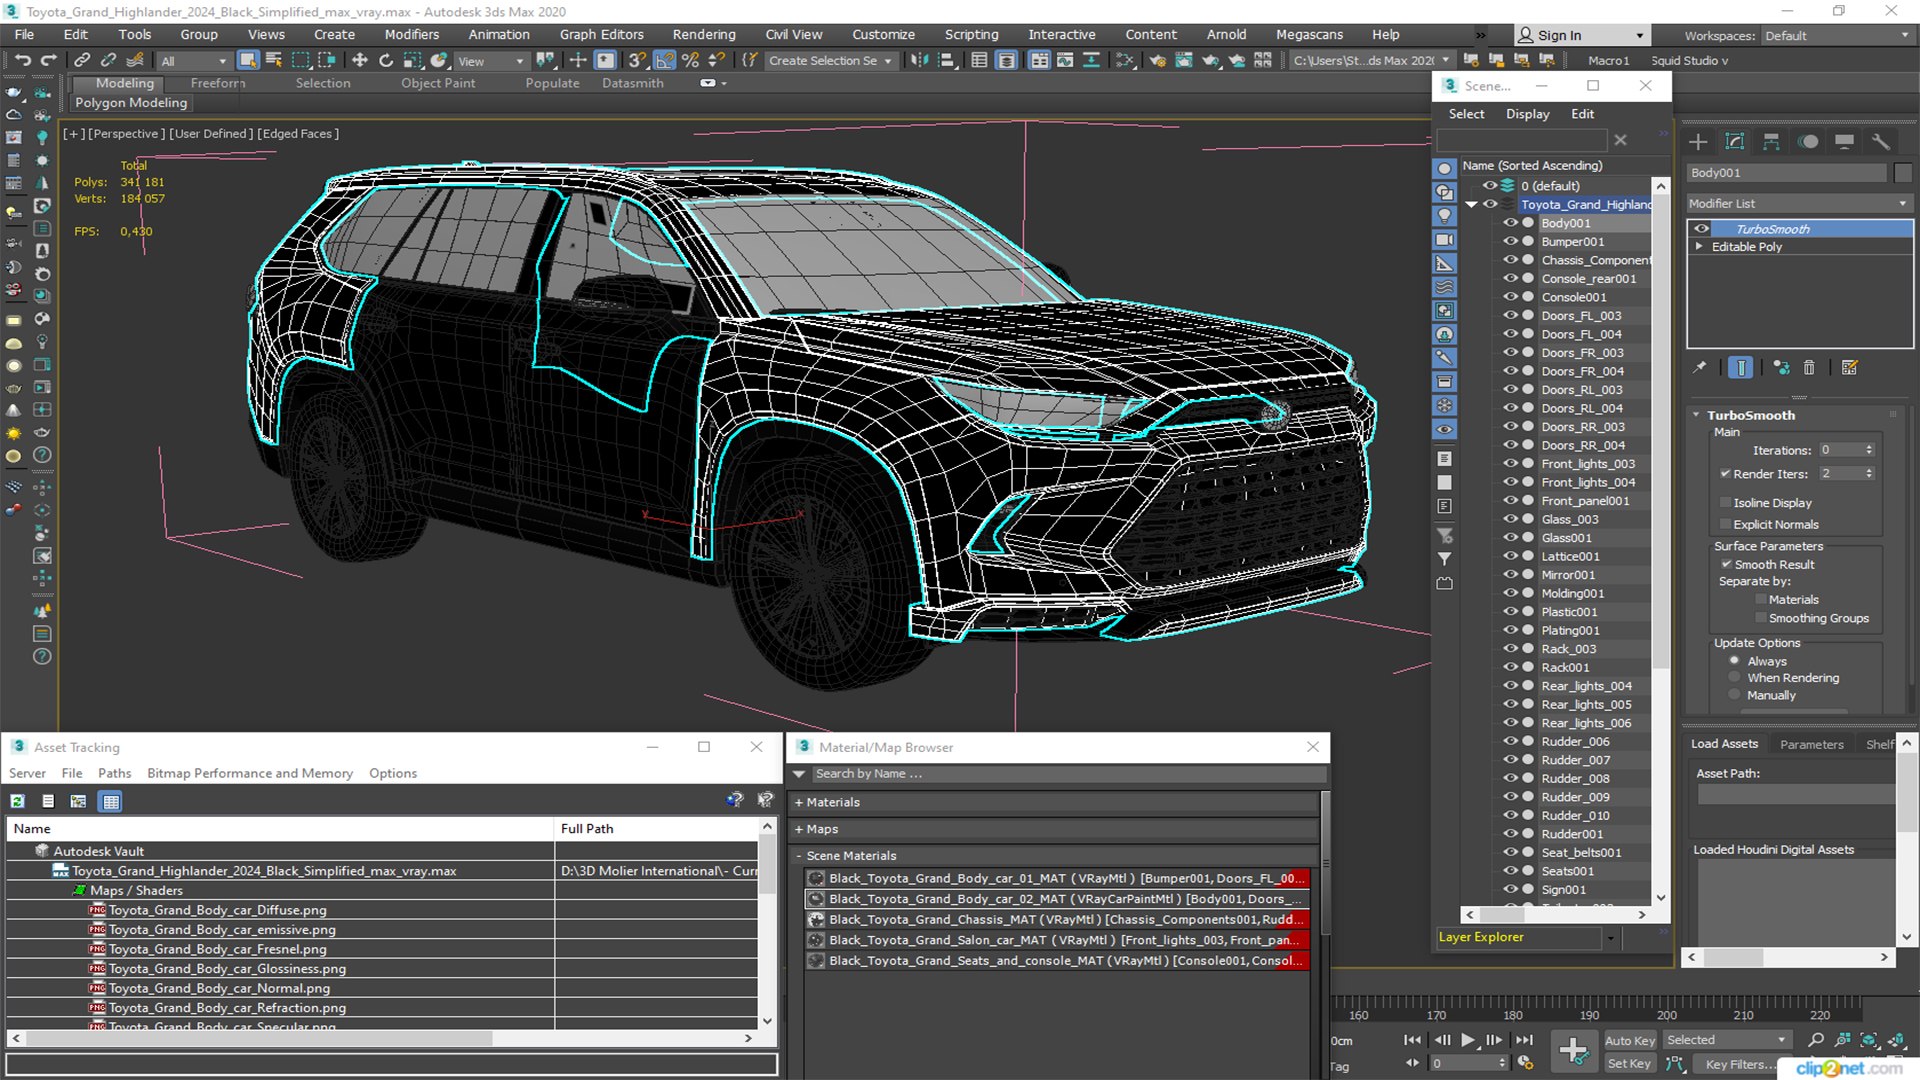1920x1080 pixels.
Task: Click the Set Key button
Action: [x=1629, y=1064]
